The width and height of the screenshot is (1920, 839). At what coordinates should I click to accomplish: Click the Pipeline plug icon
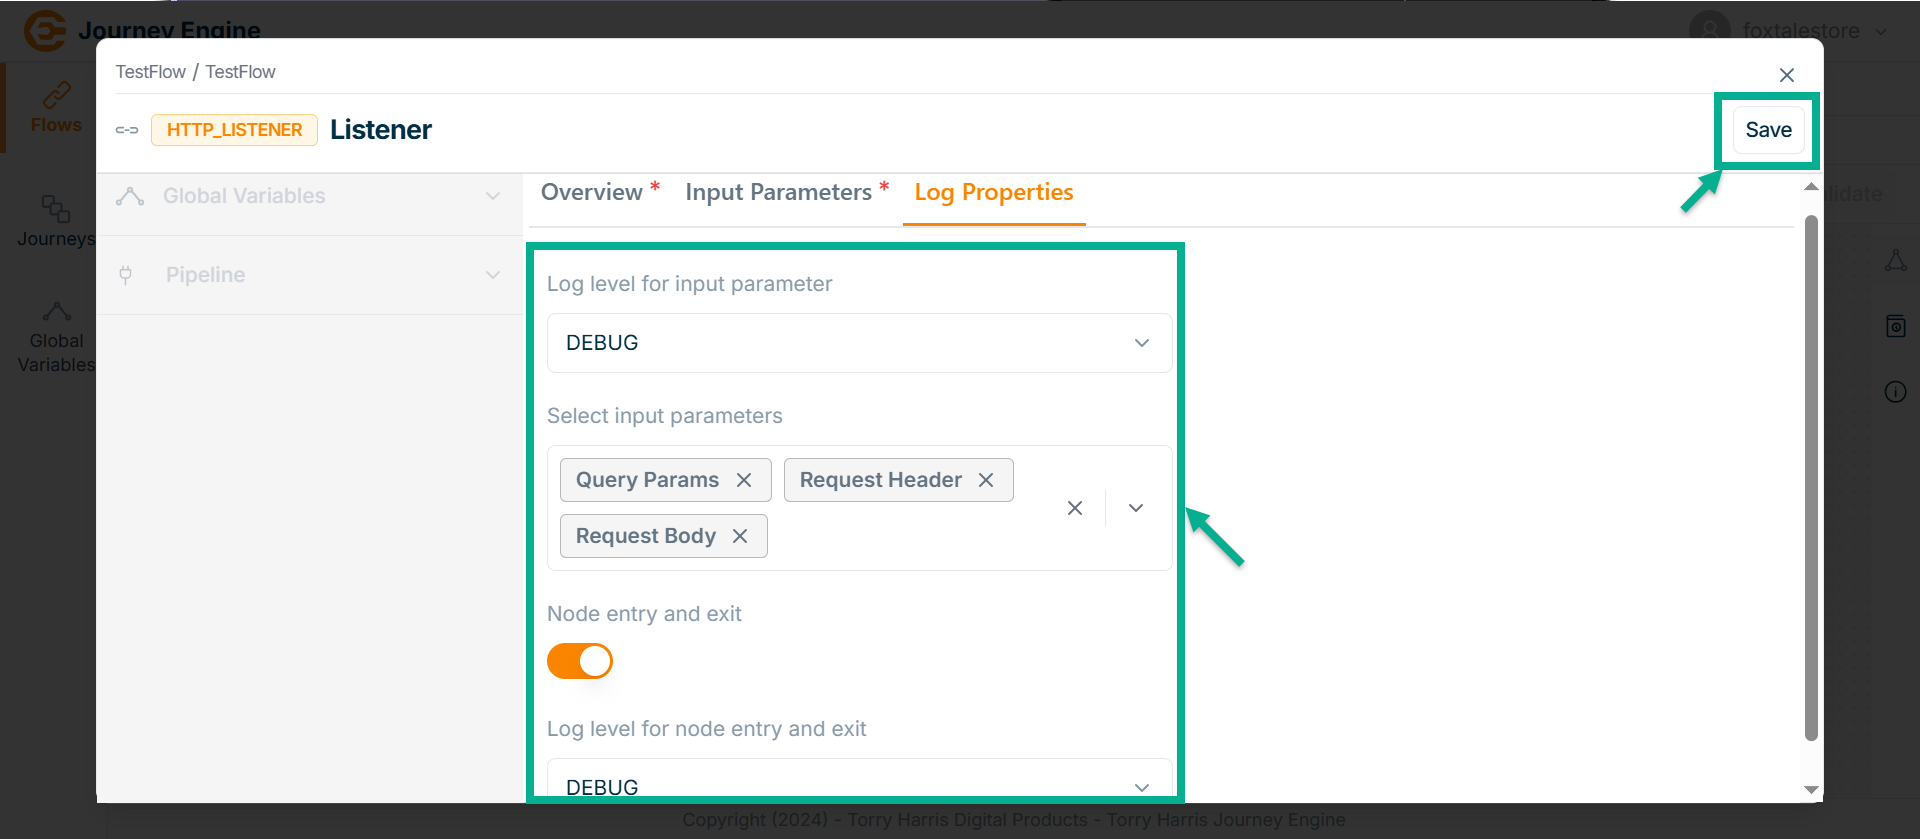click(x=126, y=275)
